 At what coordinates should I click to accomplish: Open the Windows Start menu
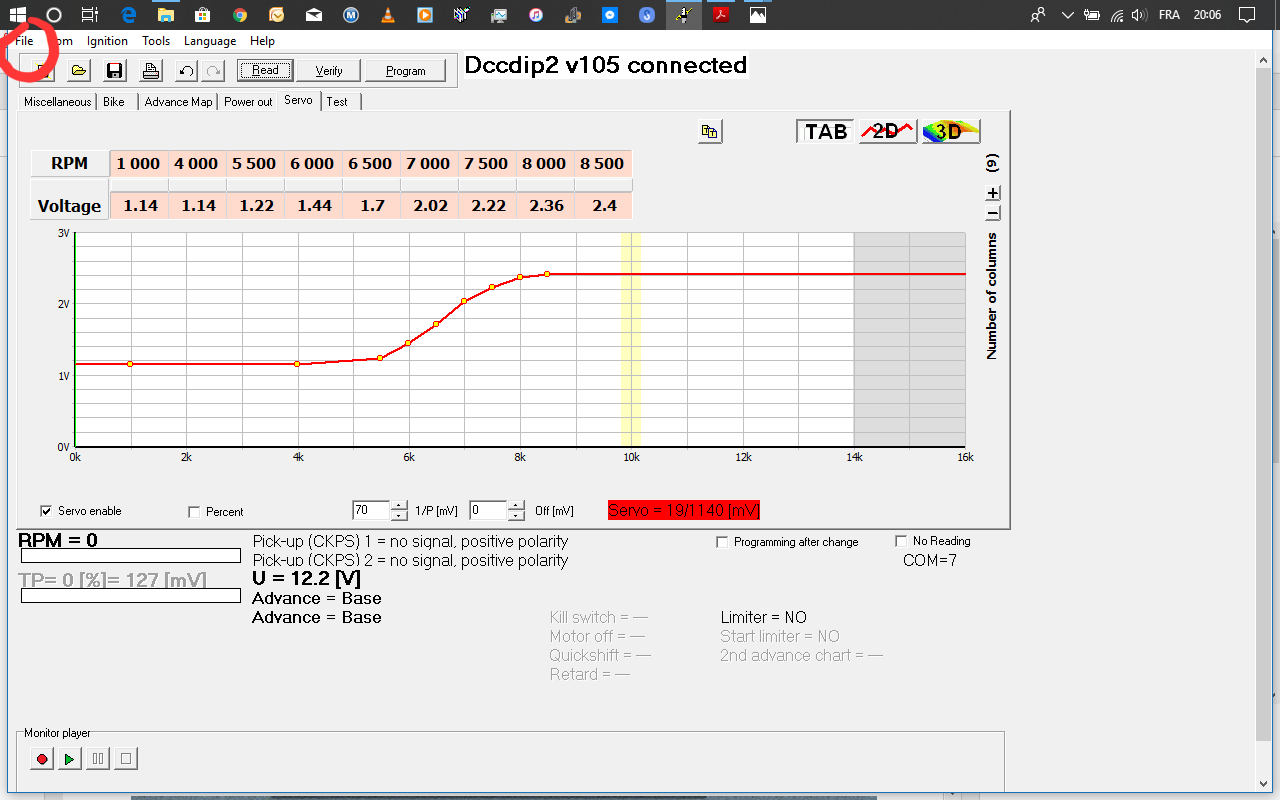tap(18, 15)
